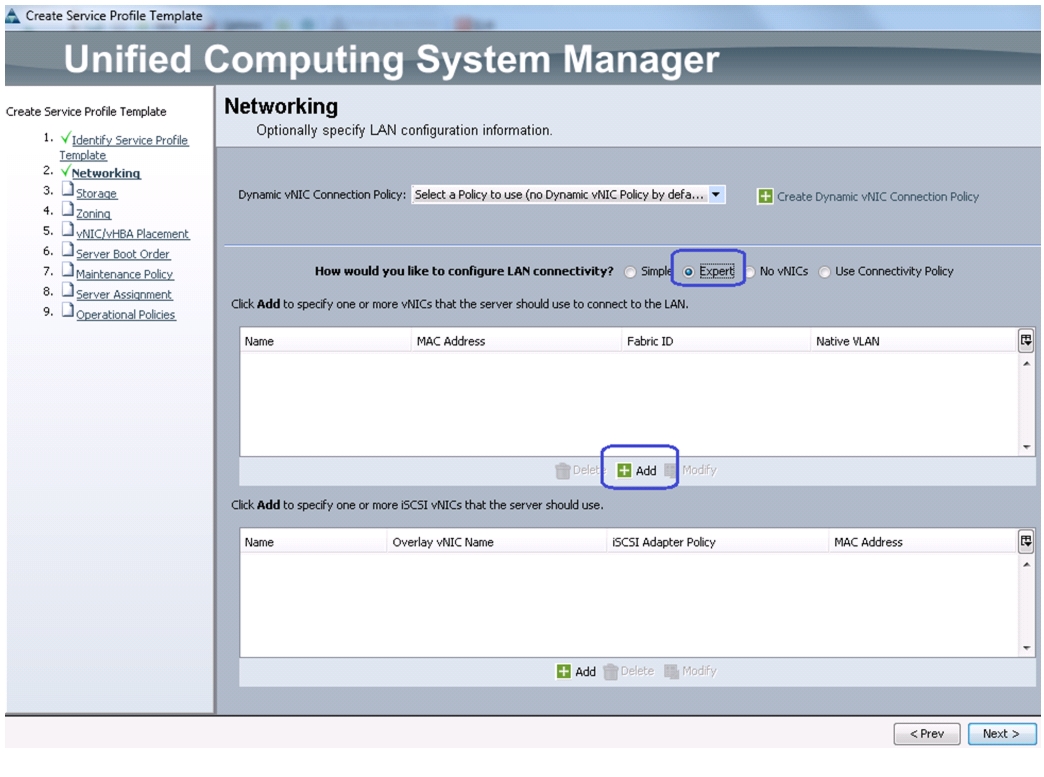Sort vNIC table by Native VLAN column
The height and width of the screenshot is (777, 1044).
pos(914,341)
